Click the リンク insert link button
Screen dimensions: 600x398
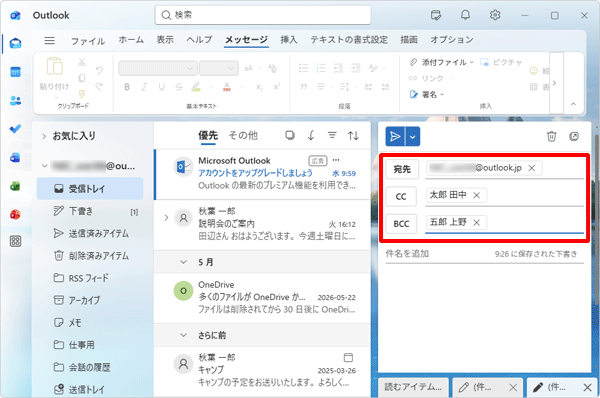tap(426, 78)
